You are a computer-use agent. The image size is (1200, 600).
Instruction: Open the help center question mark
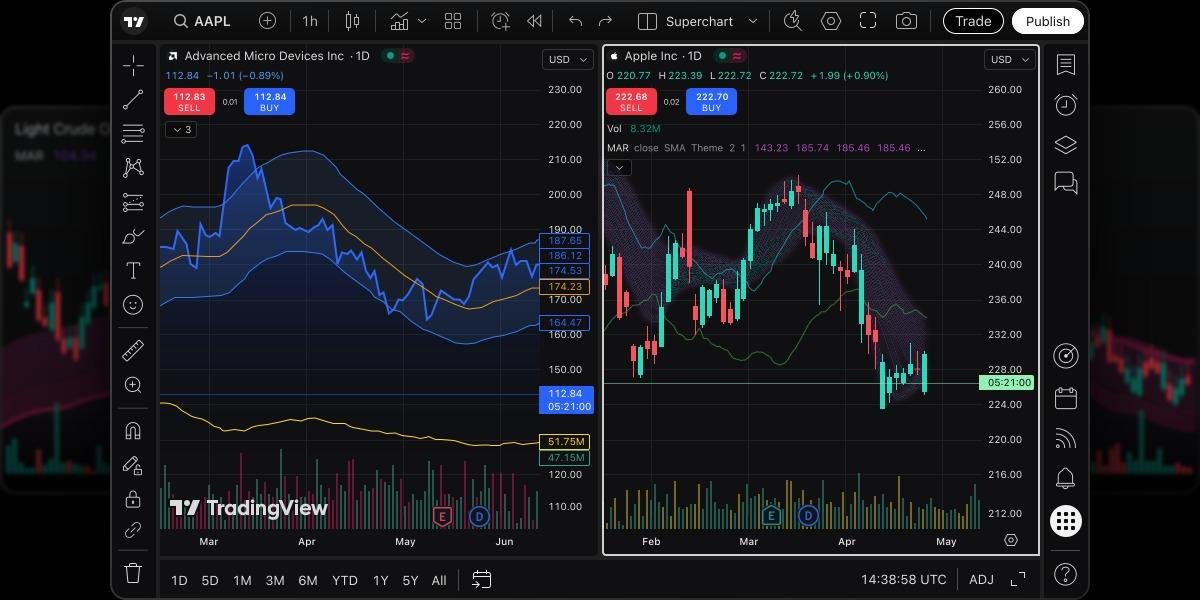1065,574
